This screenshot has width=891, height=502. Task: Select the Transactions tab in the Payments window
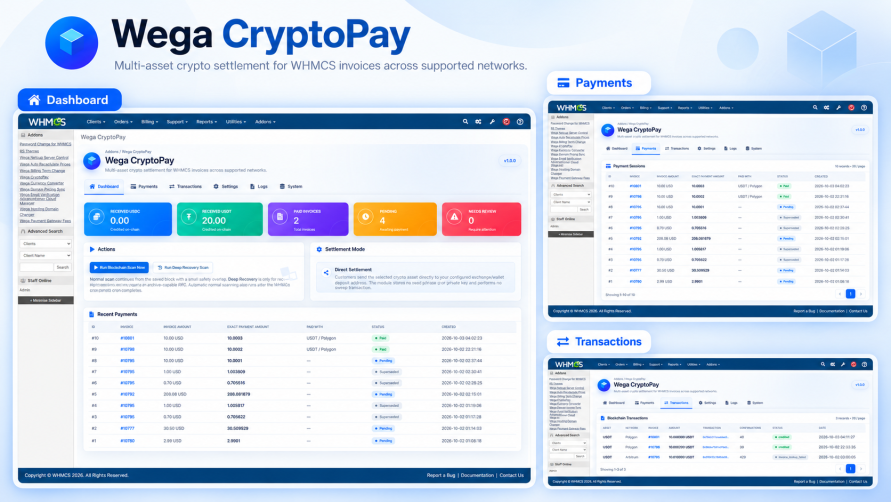(677, 148)
